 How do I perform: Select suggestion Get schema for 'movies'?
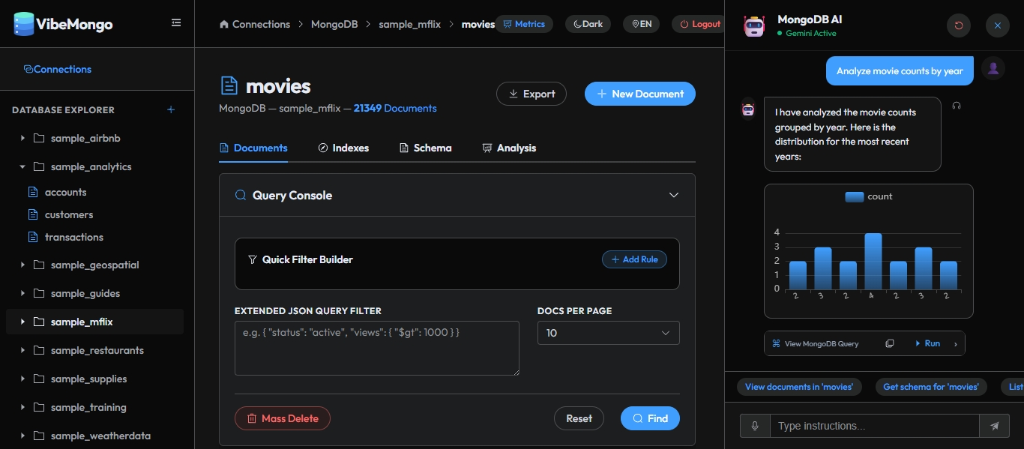pyautogui.click(x=931, y=387)
